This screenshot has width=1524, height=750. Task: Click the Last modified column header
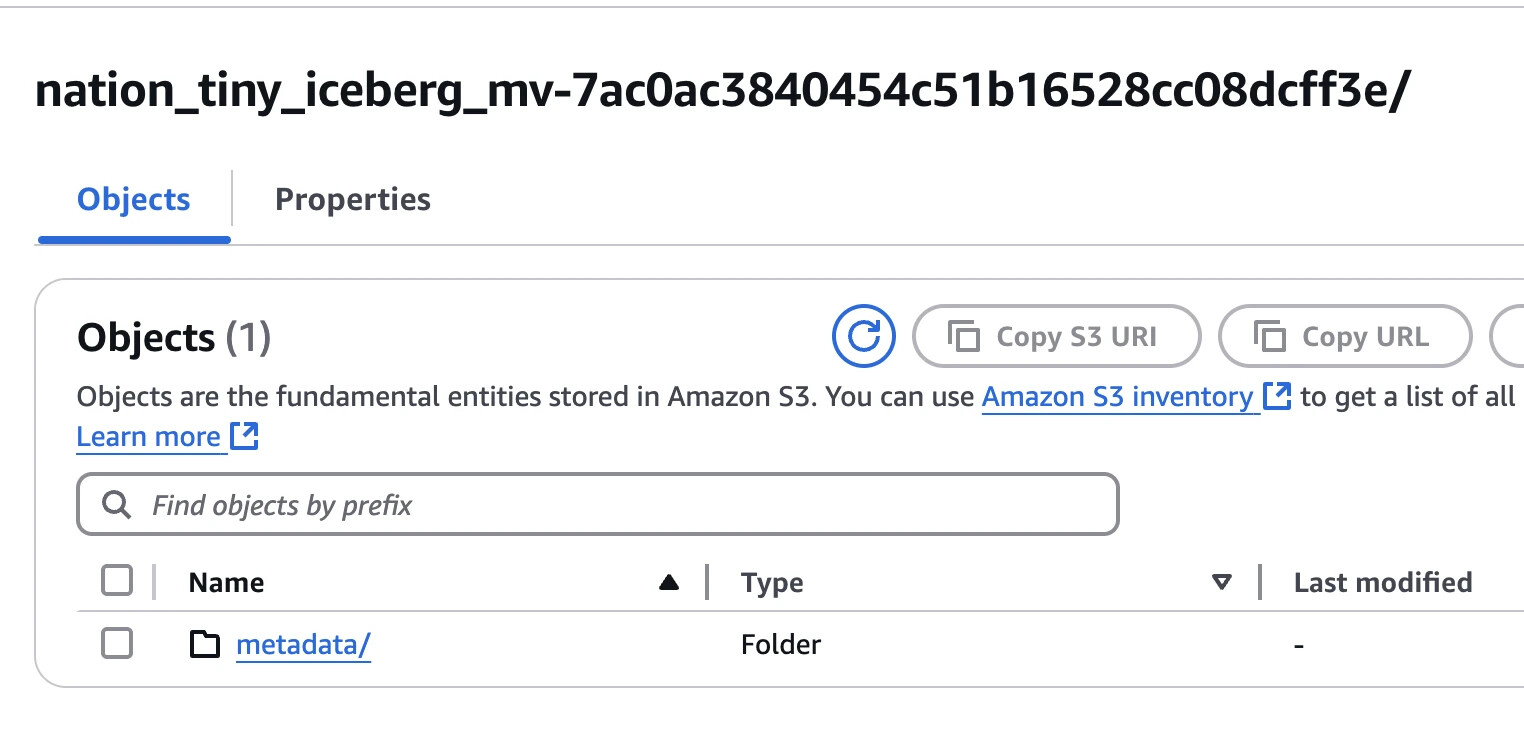click(x=1383, y=583)
